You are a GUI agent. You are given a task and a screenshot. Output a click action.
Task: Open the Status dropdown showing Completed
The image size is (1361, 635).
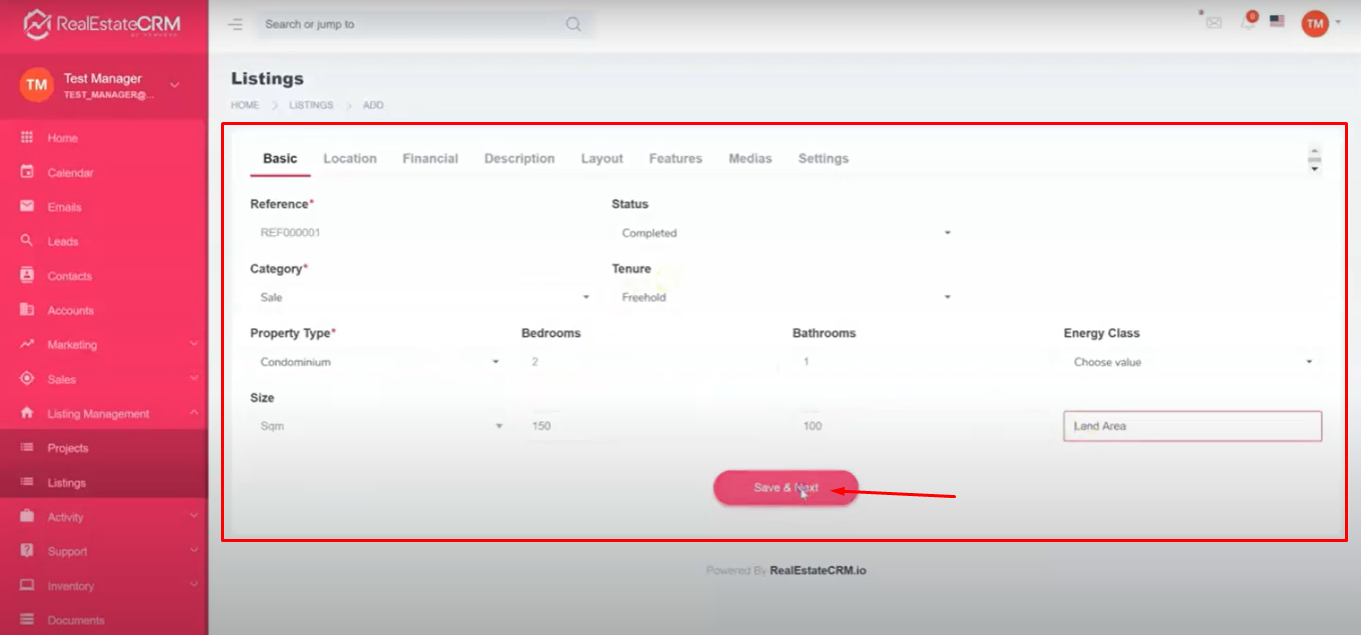pyautogui.click(x=782, y=233)
